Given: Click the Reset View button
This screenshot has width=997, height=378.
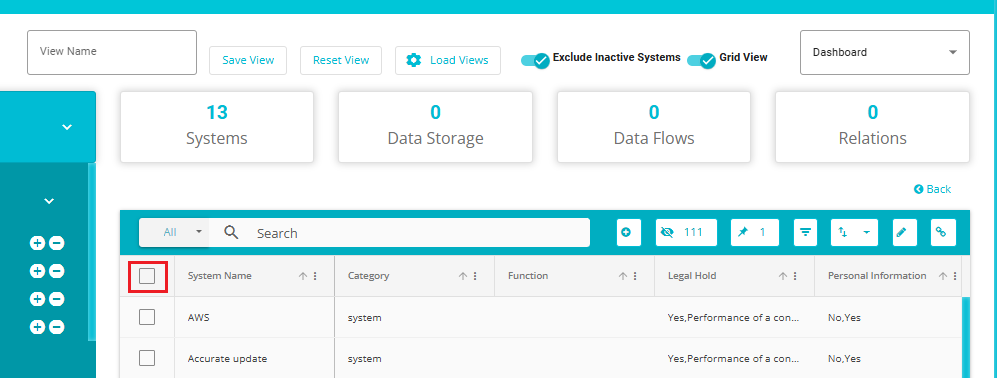Looking at the screenshot, I should click(341, 60).
